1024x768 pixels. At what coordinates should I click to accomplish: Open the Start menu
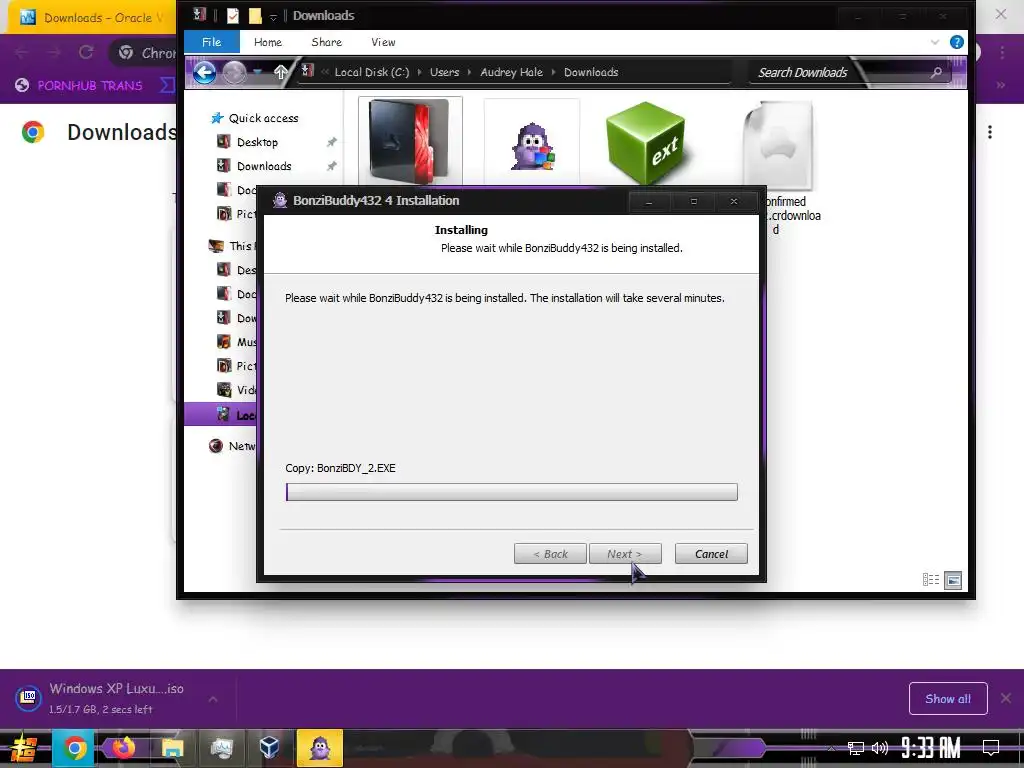pos(24,748)
